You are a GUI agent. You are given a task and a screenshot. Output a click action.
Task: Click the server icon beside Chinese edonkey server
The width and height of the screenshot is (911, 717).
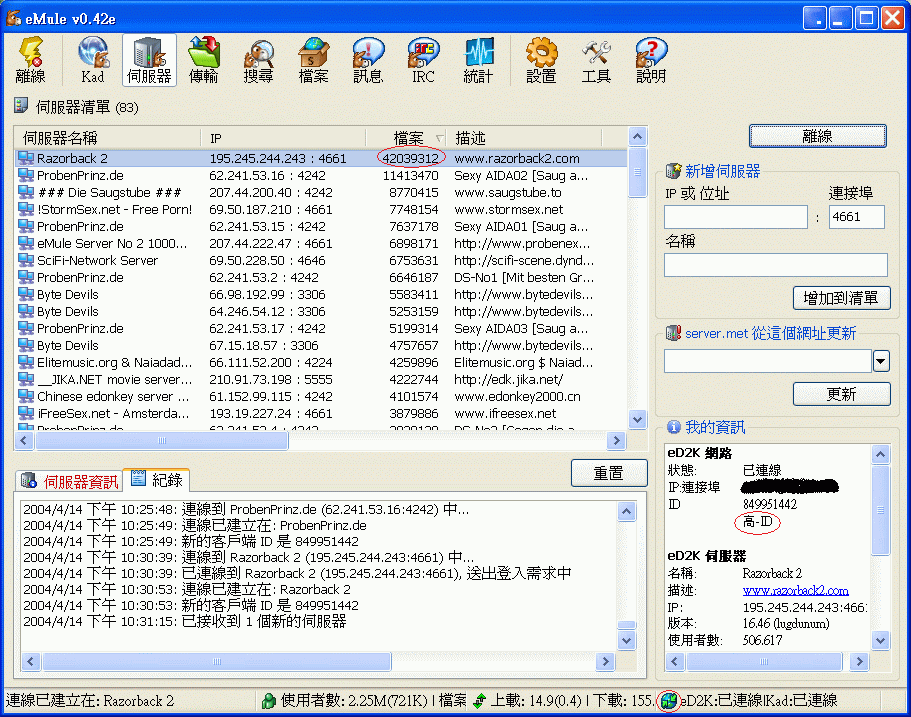point(26,396)
